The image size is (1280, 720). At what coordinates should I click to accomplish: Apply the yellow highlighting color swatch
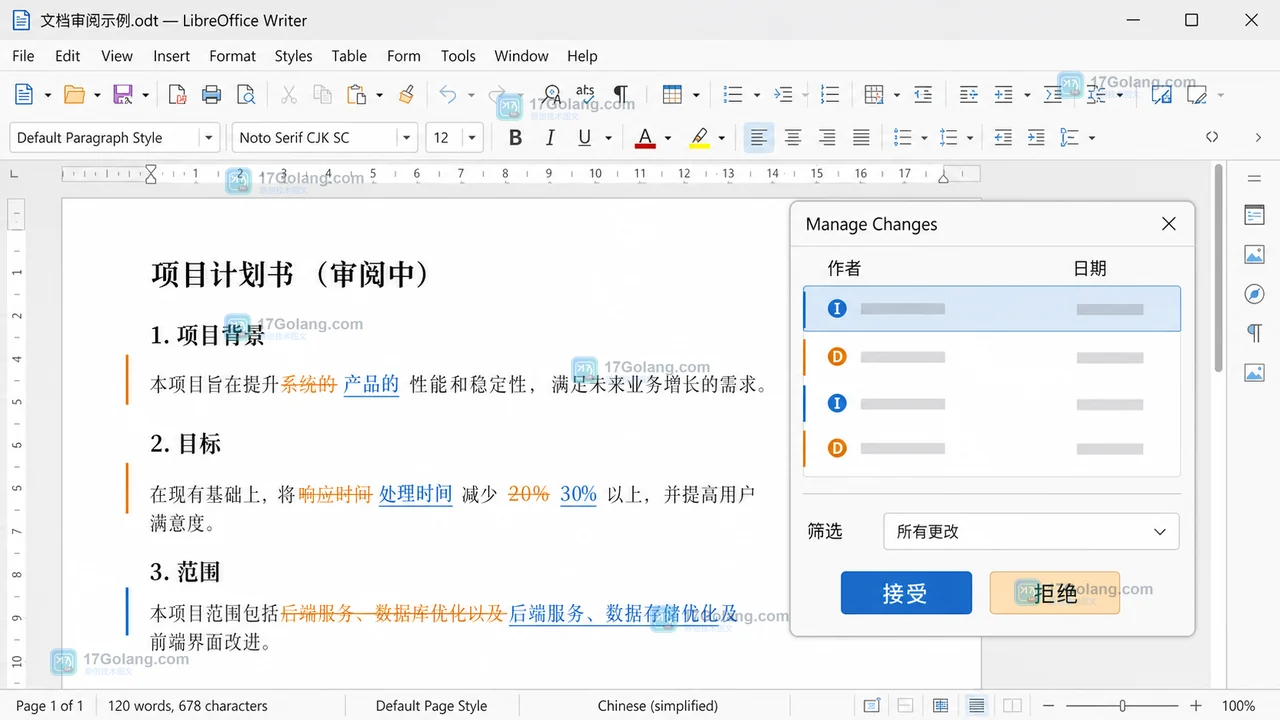click(699, 138)
